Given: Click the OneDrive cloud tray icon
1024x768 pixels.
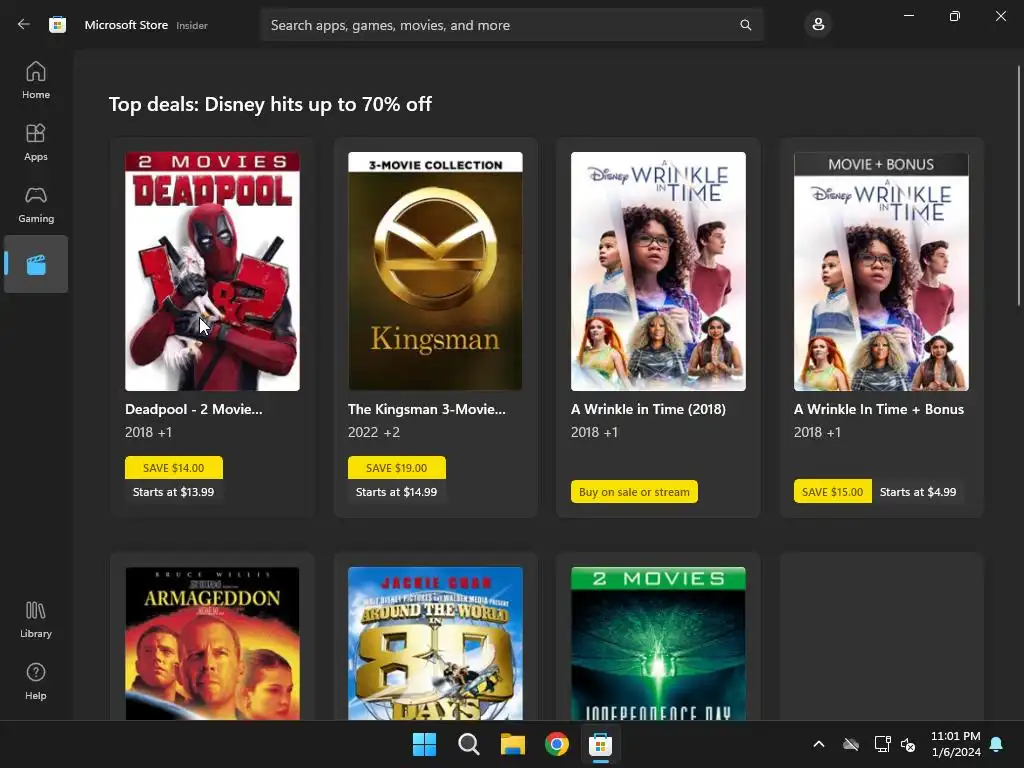Looking at the screenshot, I should (850, 744).
